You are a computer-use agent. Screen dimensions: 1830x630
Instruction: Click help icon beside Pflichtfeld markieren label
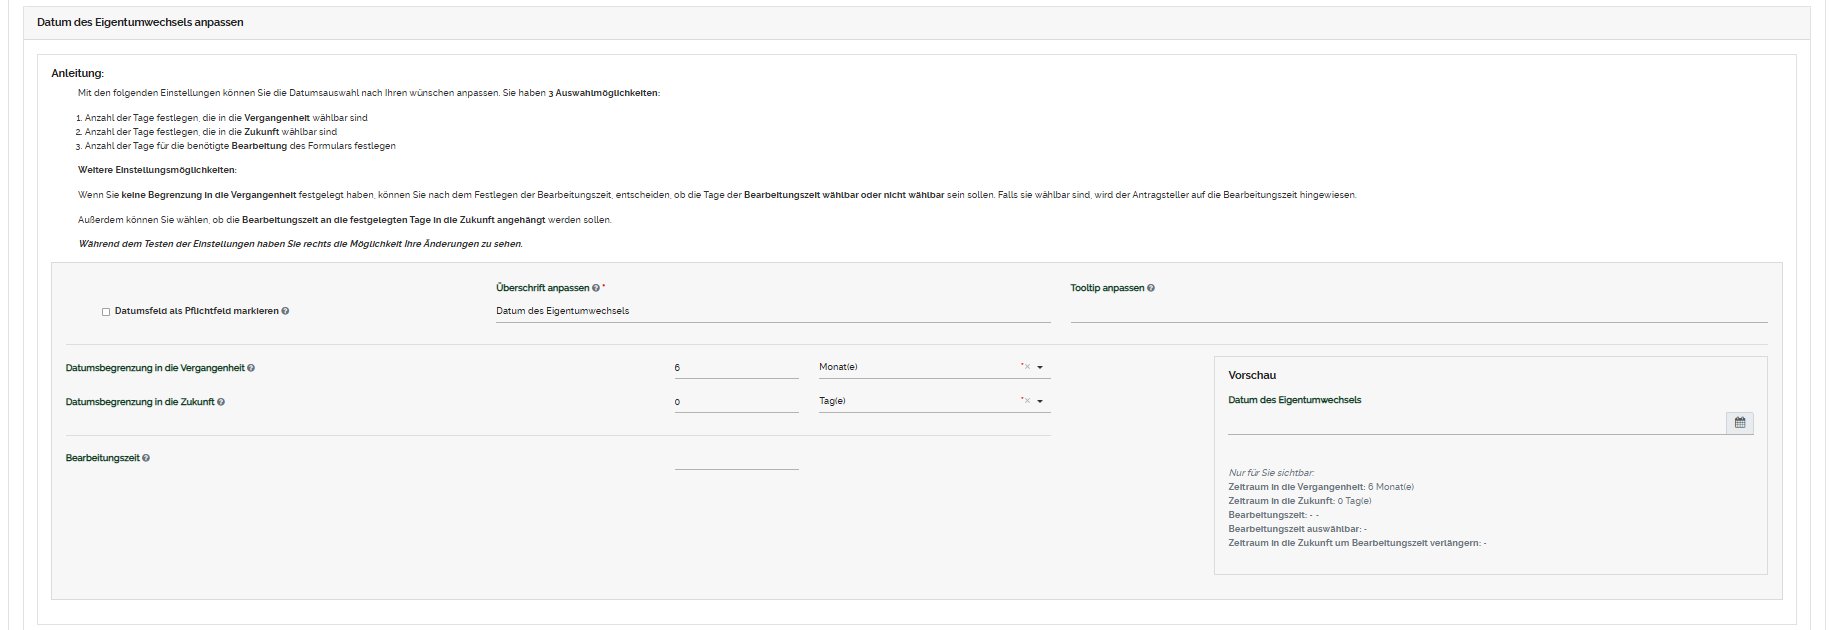[285, 311]
